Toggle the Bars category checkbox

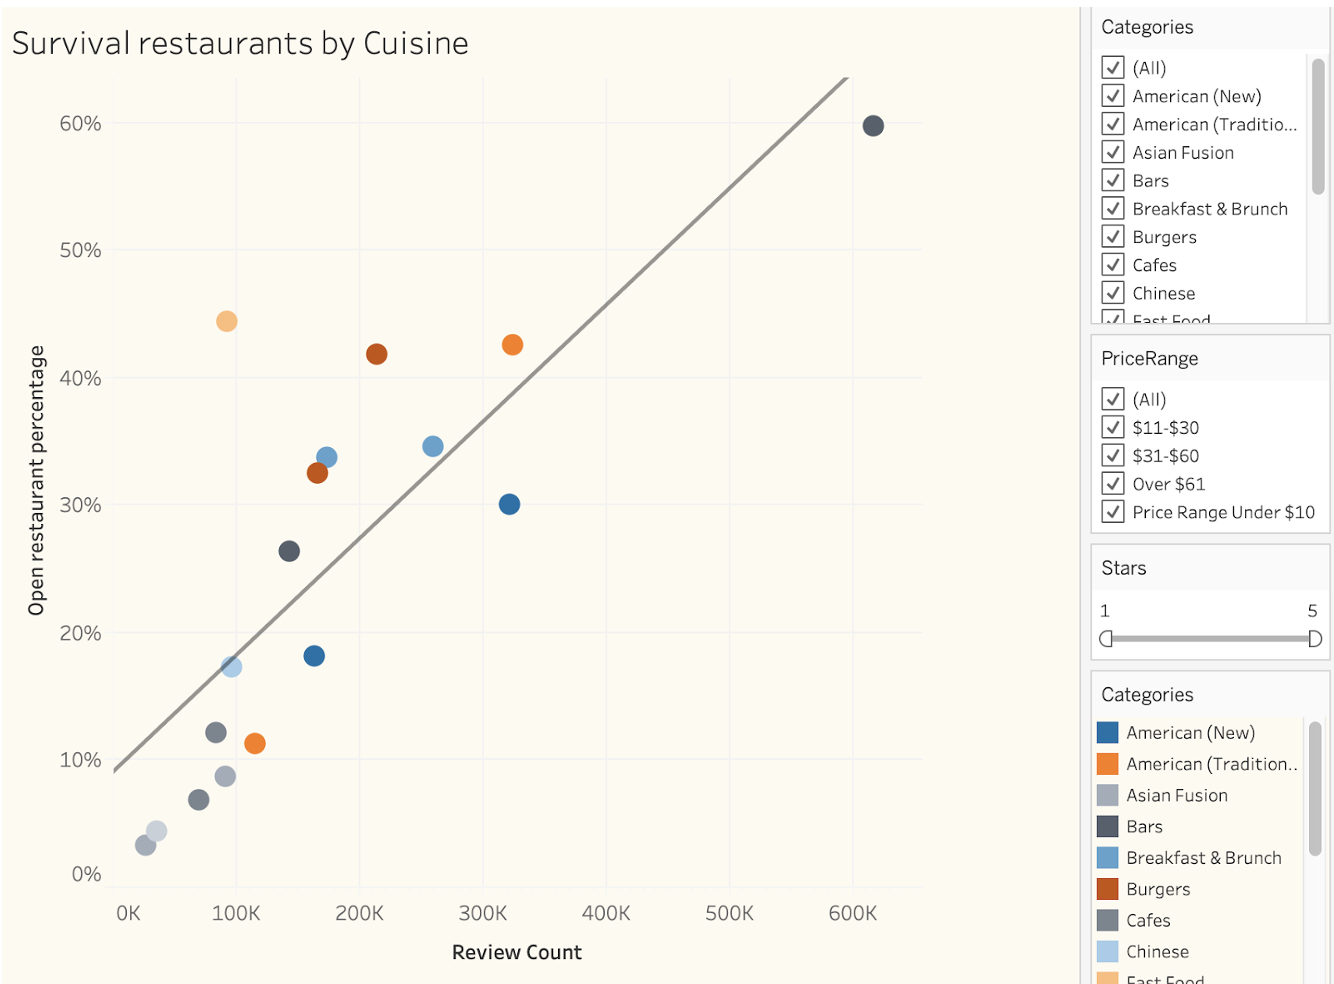pyautogui.click(x=1112, y=180)
